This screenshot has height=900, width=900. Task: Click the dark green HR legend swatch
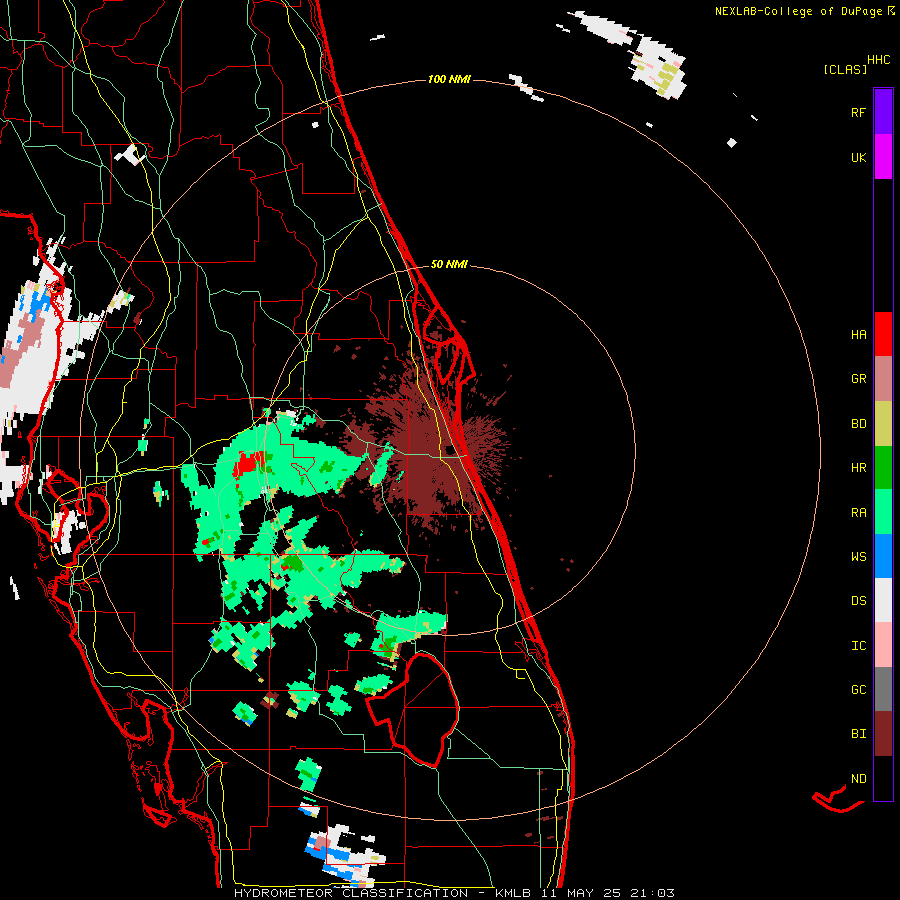point(883,467)
